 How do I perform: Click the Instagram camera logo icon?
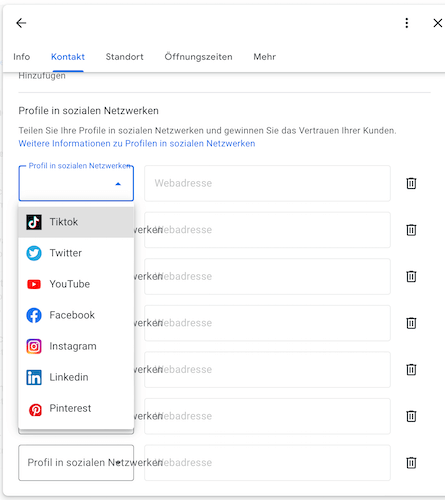(34, 346)
